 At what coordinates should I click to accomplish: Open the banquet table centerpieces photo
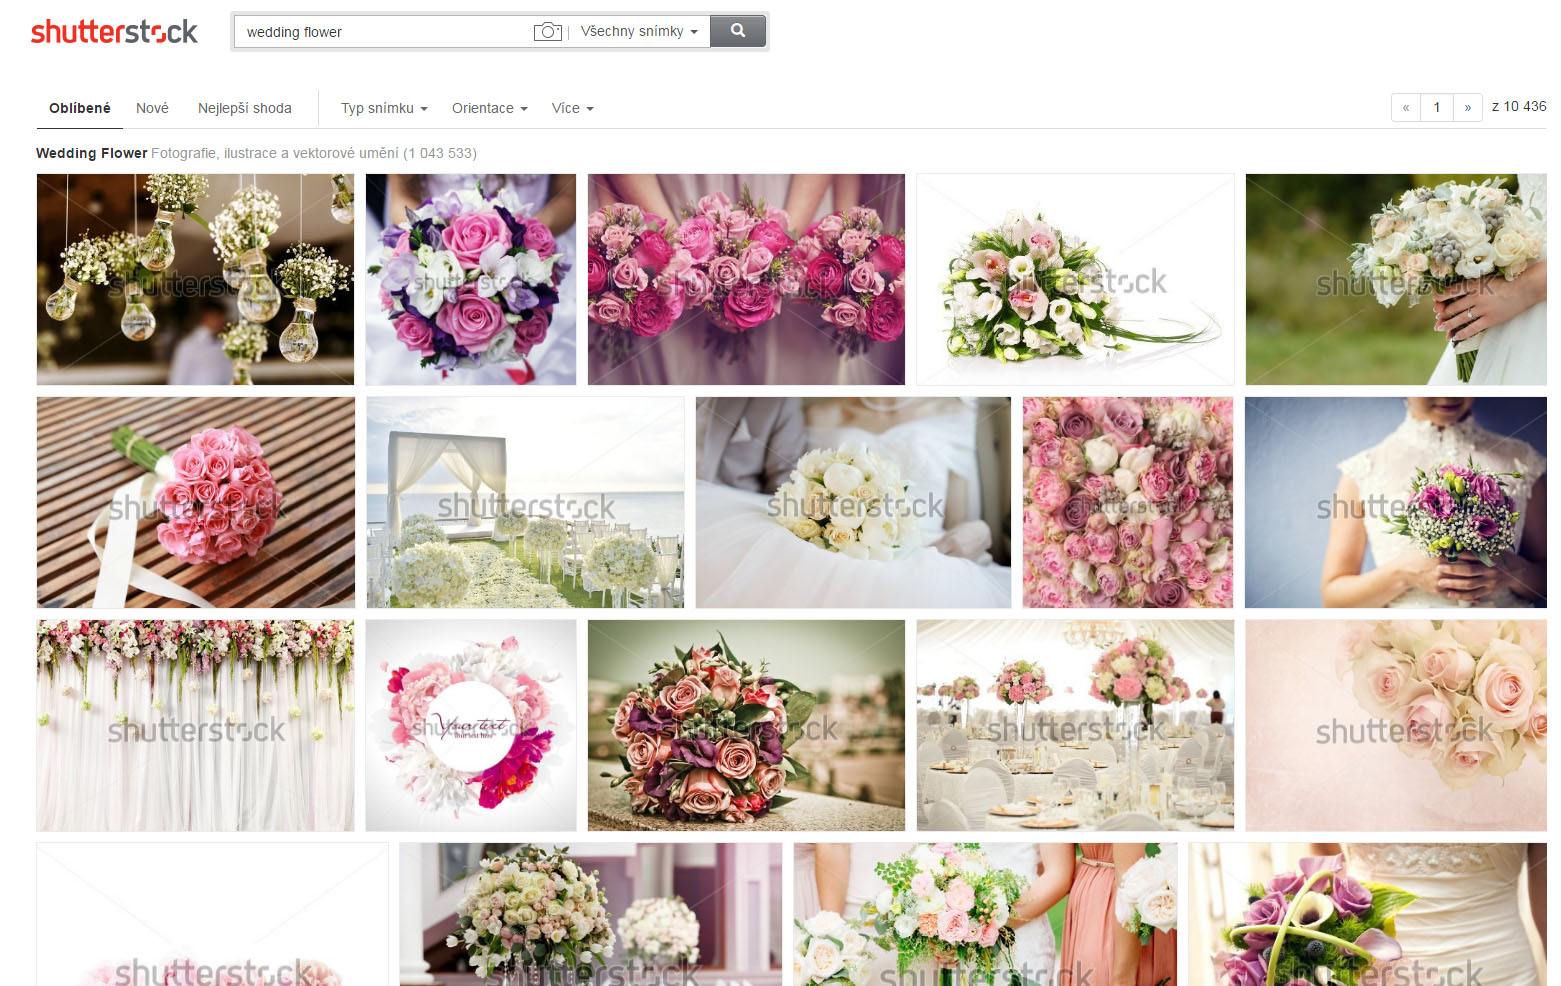[1075, 725]
